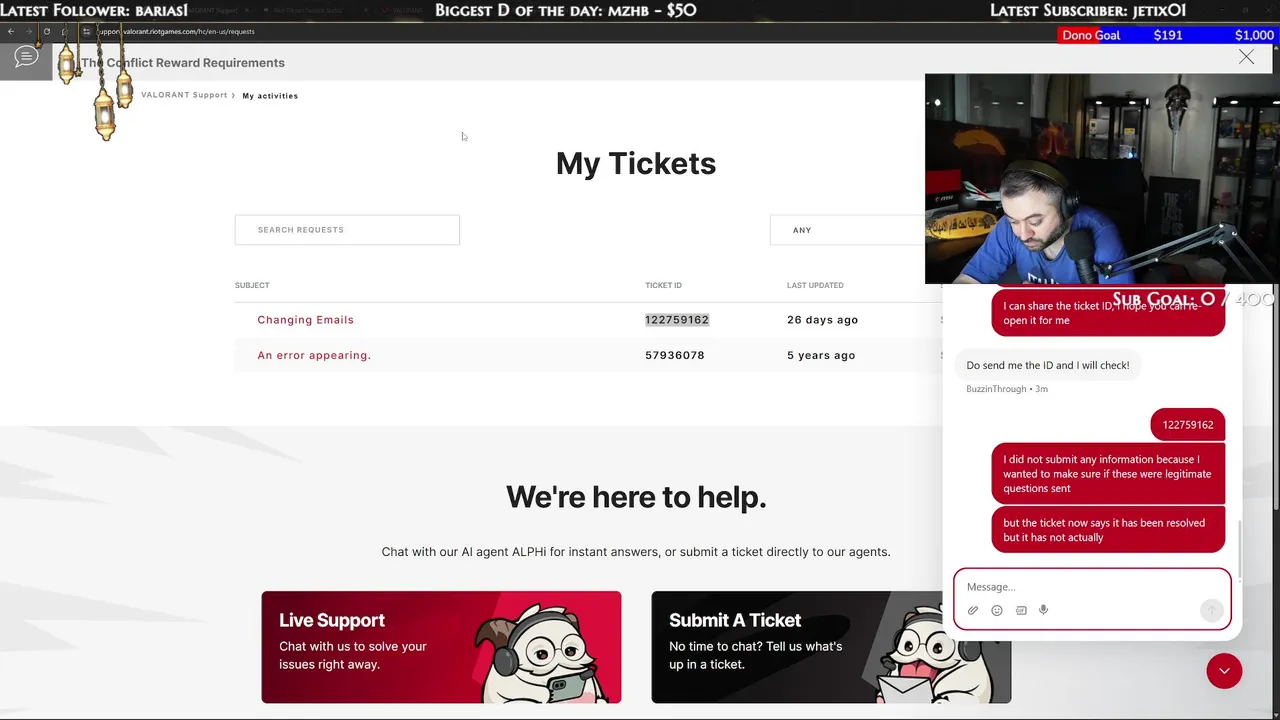Click My activities breadcrumb
The image size is (1280, 720).
pos(270,96)
